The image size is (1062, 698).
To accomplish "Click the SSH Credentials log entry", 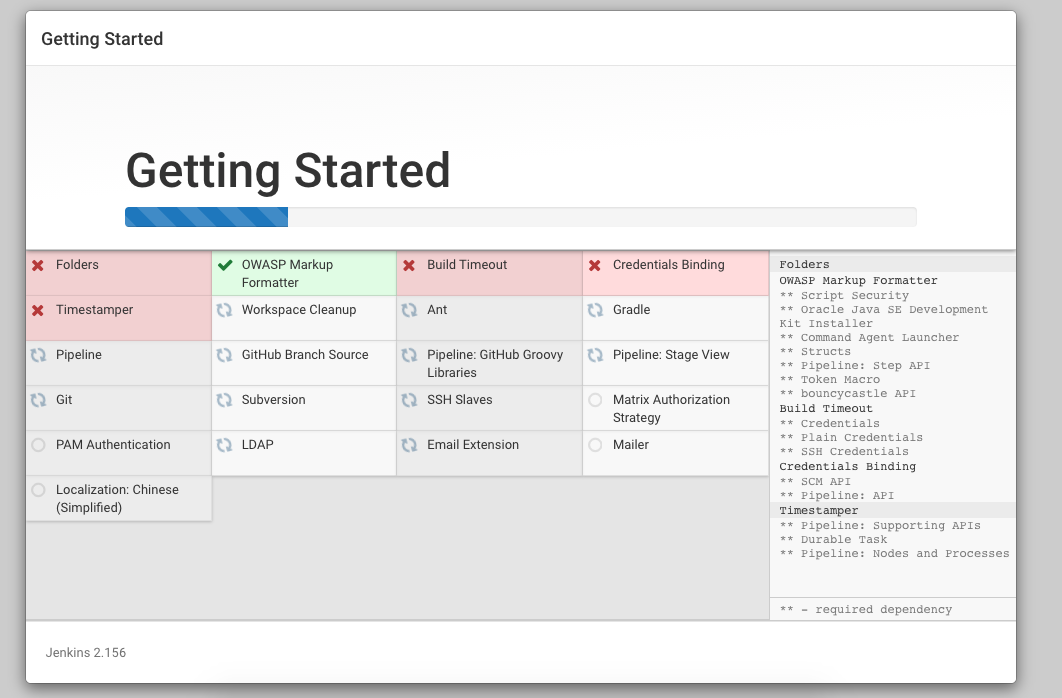I will click(x=844, y=452).
